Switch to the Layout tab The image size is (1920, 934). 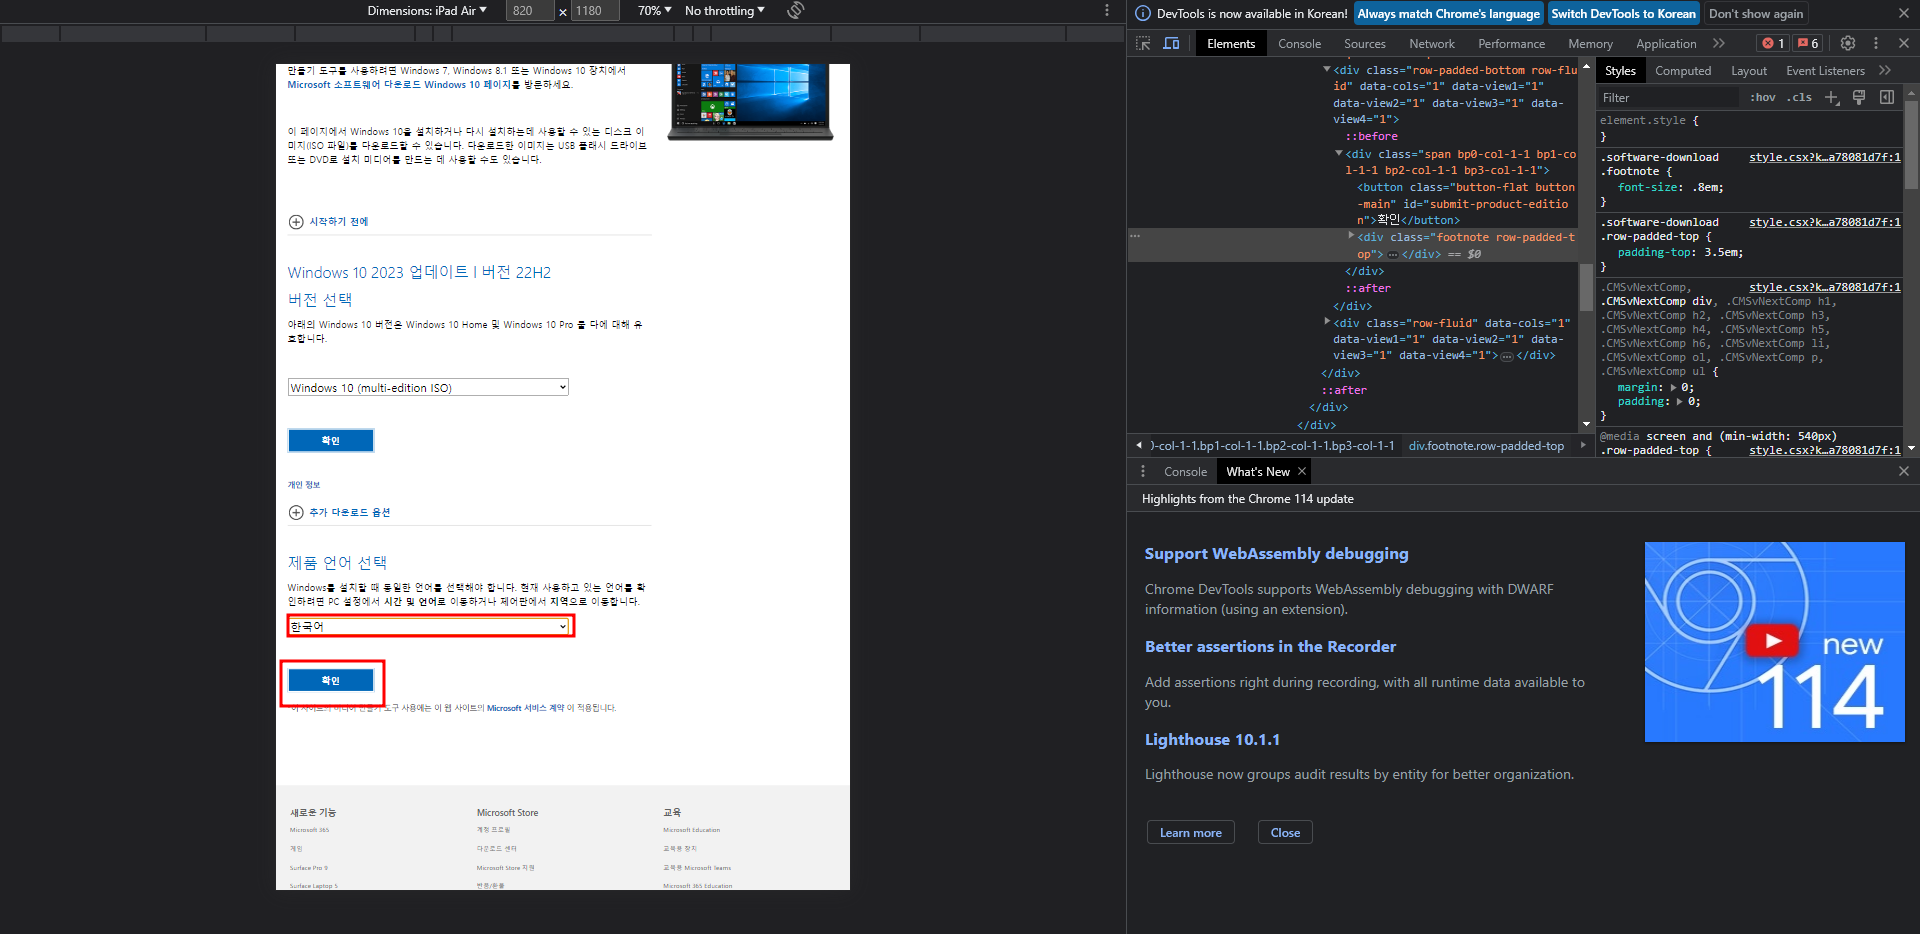point(1748,70)
